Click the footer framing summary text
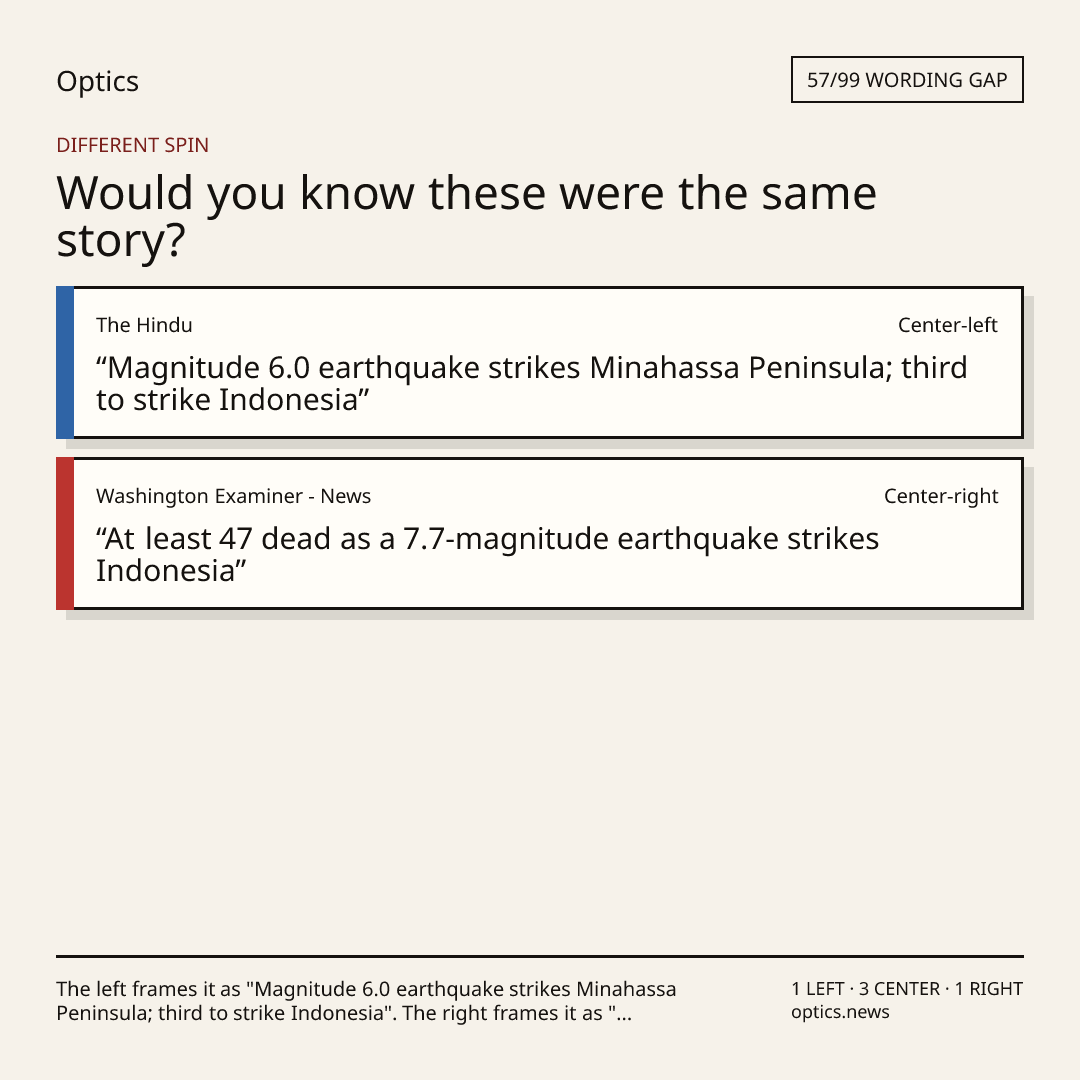The height and width of the screenshot is (1080, 1080). coord(366,1001)
